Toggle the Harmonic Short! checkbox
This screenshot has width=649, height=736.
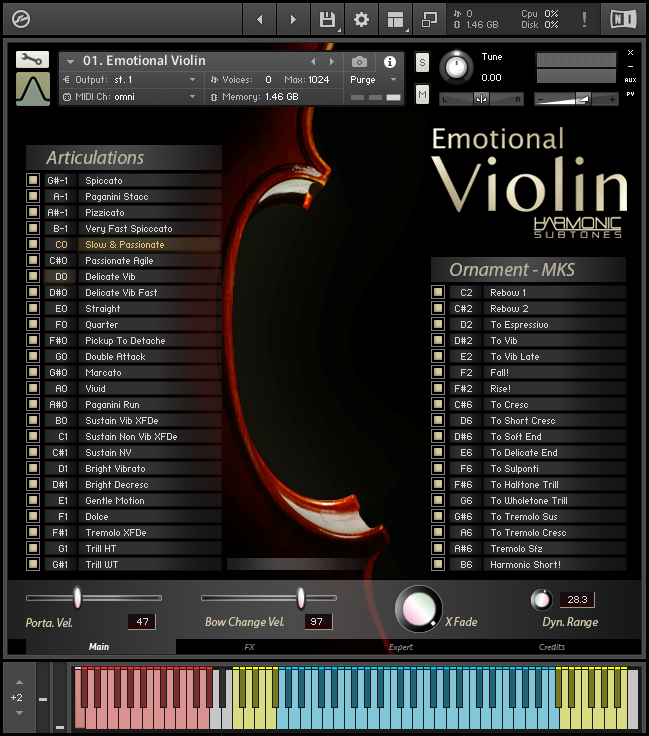click(x=438, y=564)
